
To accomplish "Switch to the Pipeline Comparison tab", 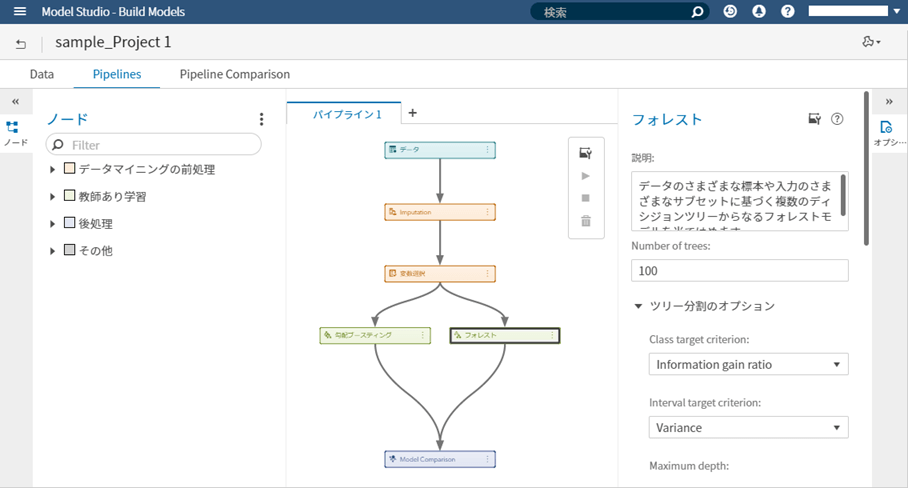I will [234, 74].
